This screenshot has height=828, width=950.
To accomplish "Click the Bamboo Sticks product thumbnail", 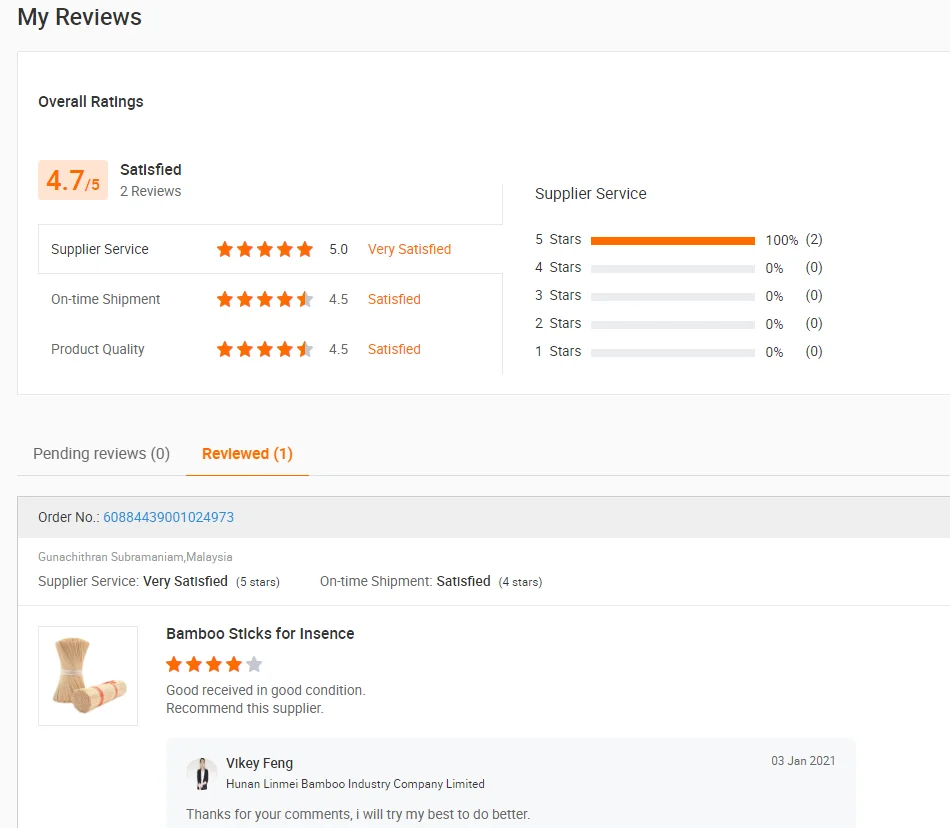I will click(x=88, y=676).
